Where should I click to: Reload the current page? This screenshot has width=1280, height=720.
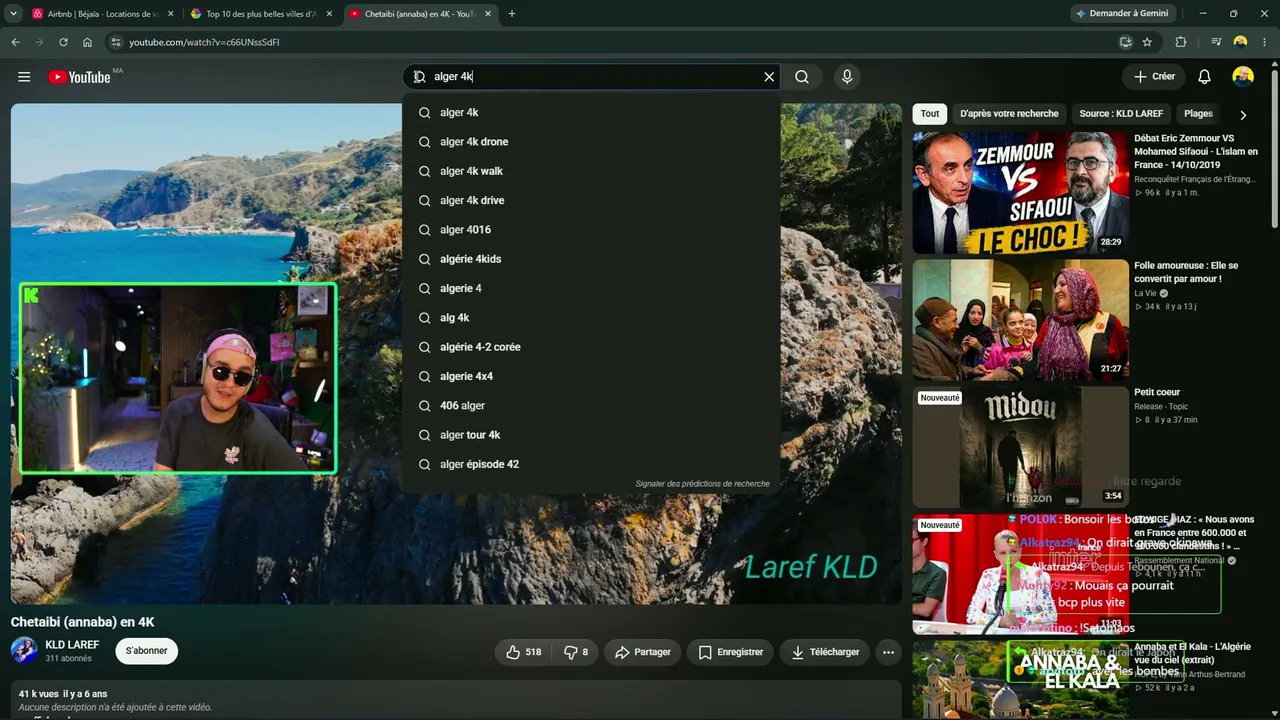63,42
